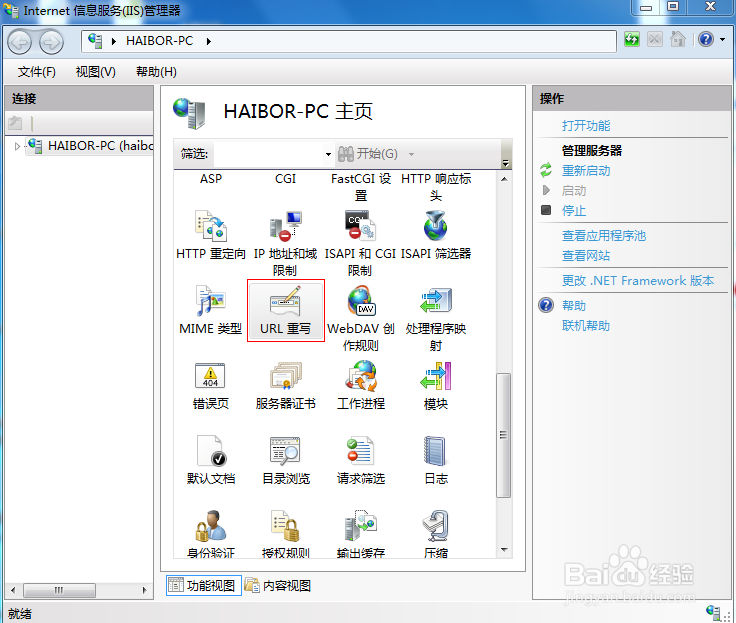
Task: Open the 视图(V) menu
Action: tap(96, 72)
